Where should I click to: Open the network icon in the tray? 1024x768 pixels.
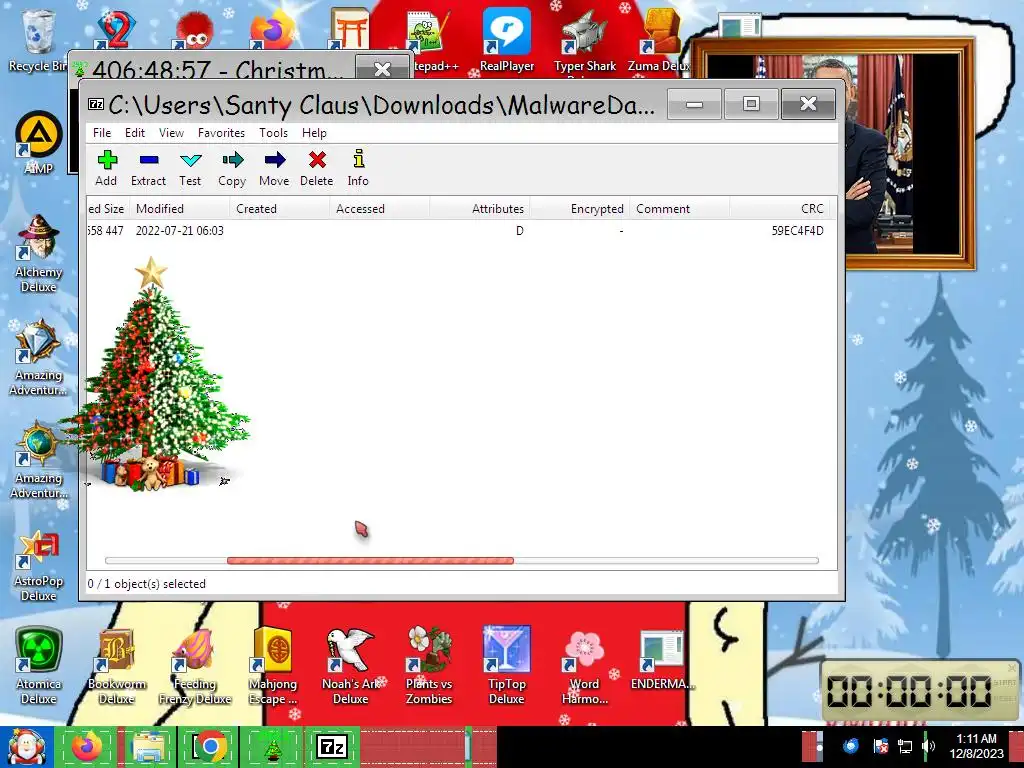(x=904, y=746)
